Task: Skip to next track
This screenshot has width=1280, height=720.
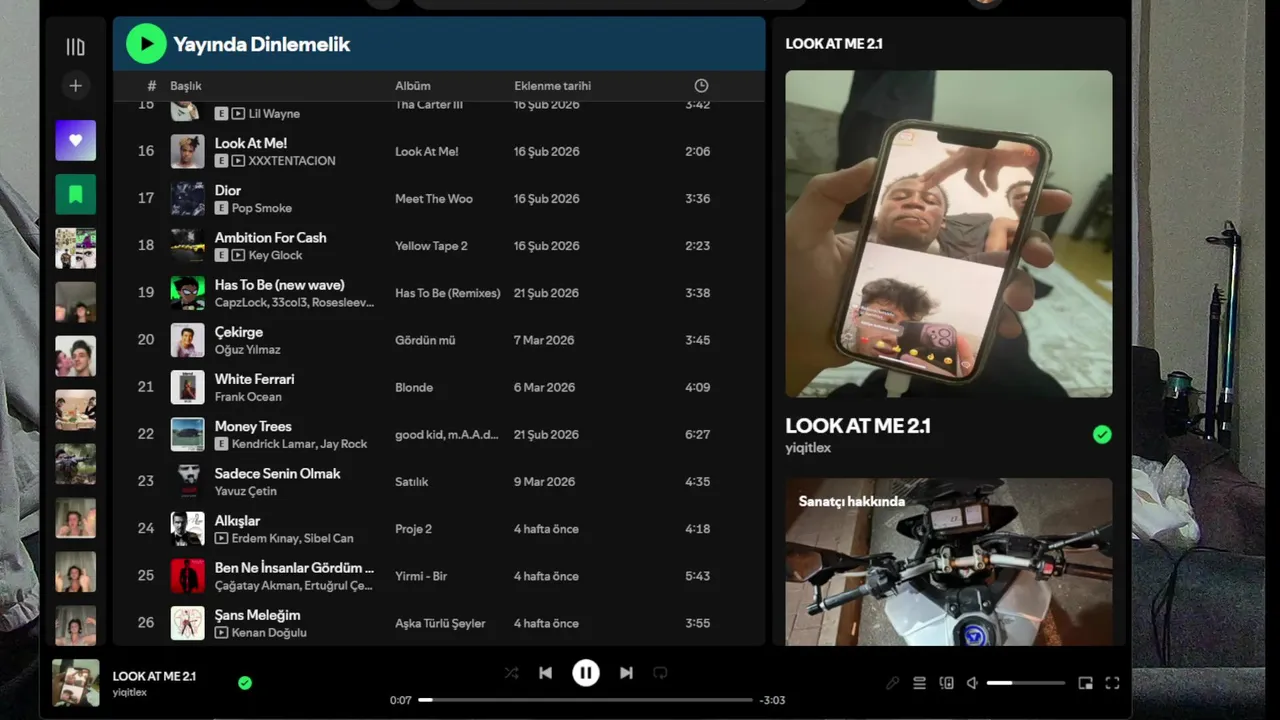Action: (x=626, y=673)
